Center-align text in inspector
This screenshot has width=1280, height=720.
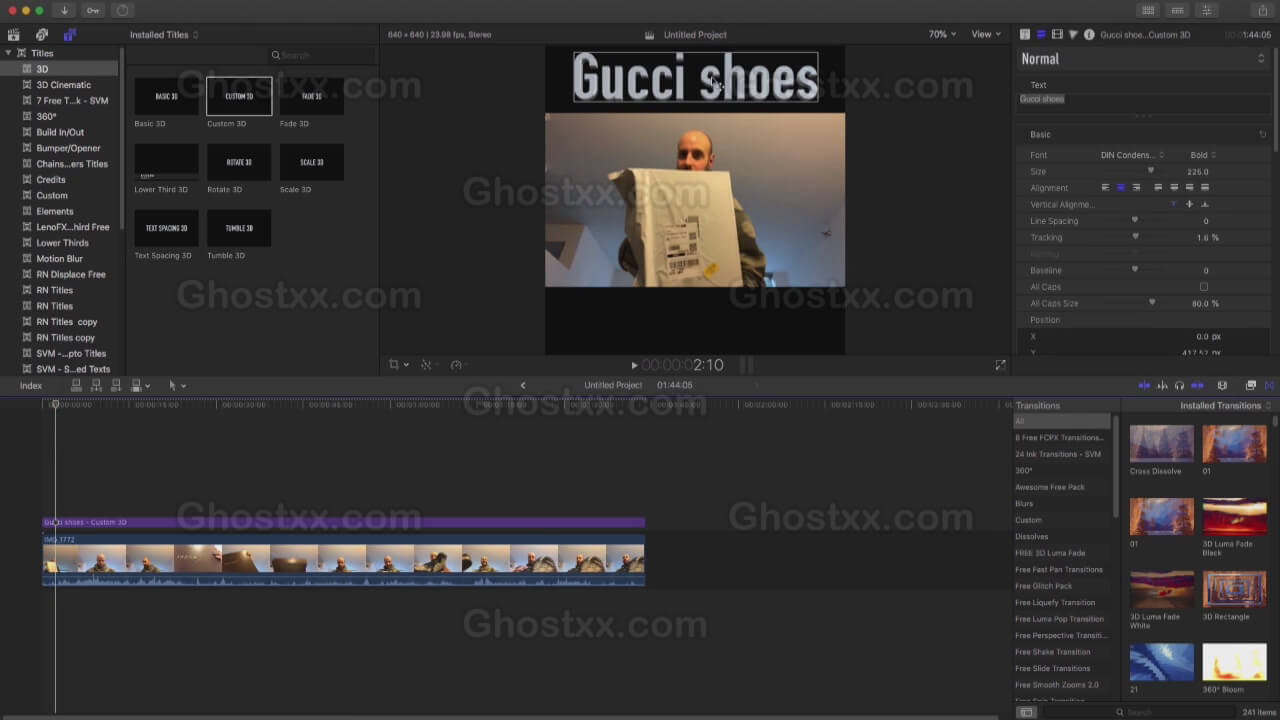point(1121,188)
